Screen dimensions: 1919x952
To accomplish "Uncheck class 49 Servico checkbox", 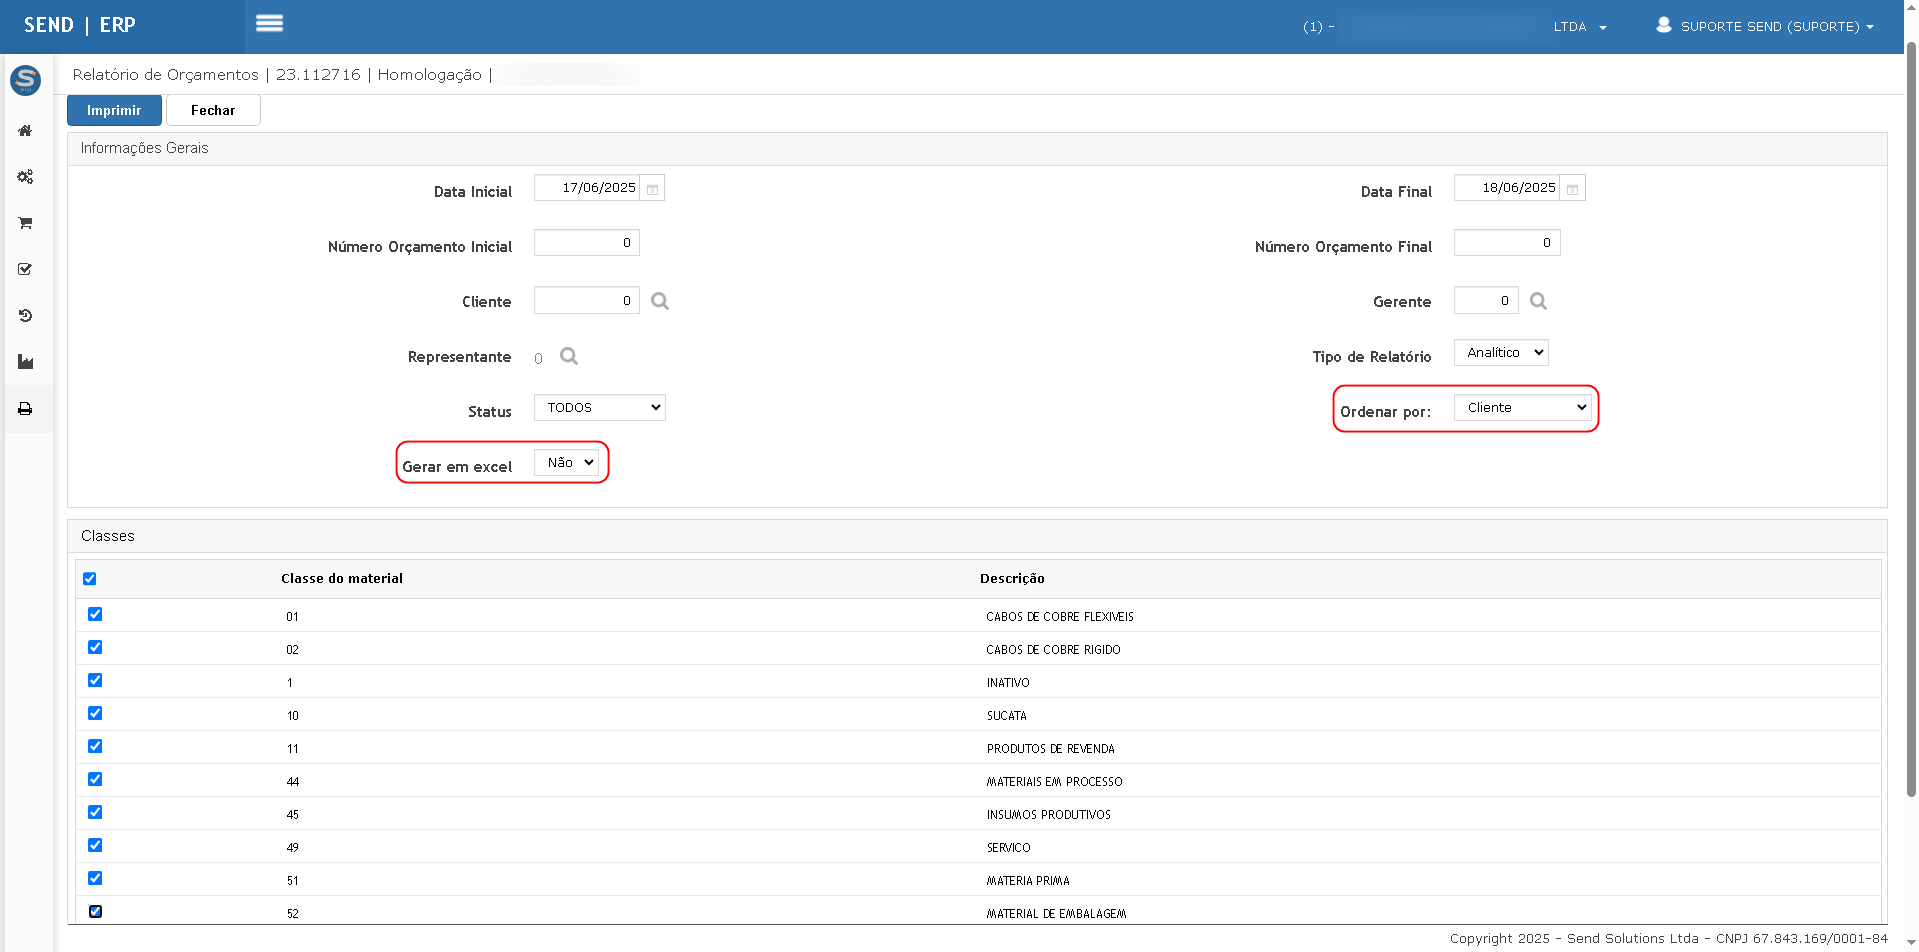I will (95, 845).
